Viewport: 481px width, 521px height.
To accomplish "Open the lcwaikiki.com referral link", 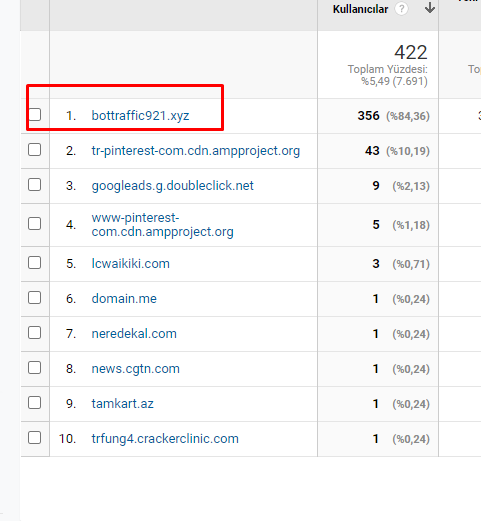I will tap(131, 264).
